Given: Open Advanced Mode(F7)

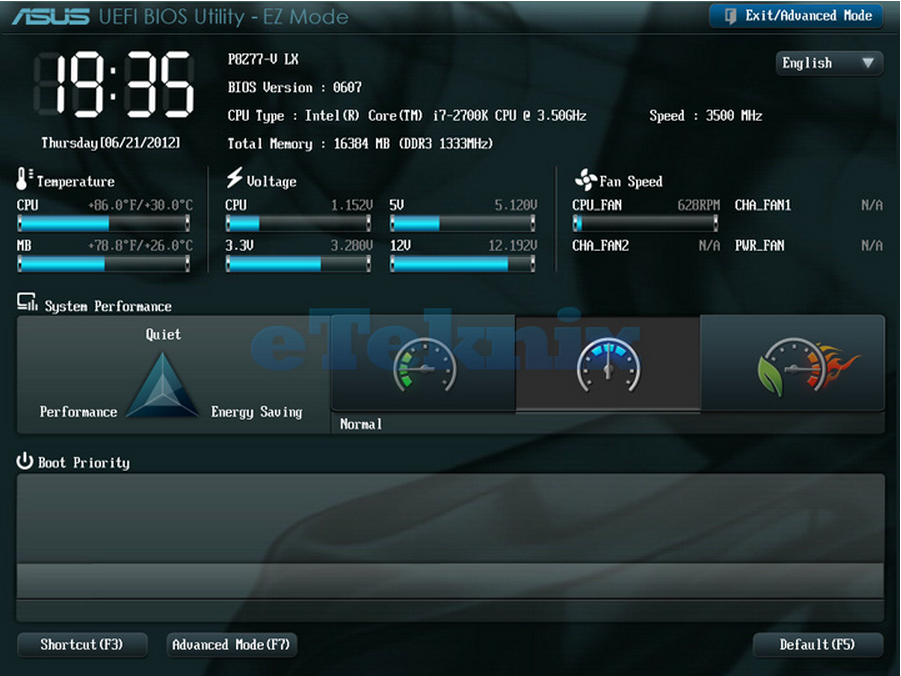Looking at the screenshot, I should click(x=231, y=644).
